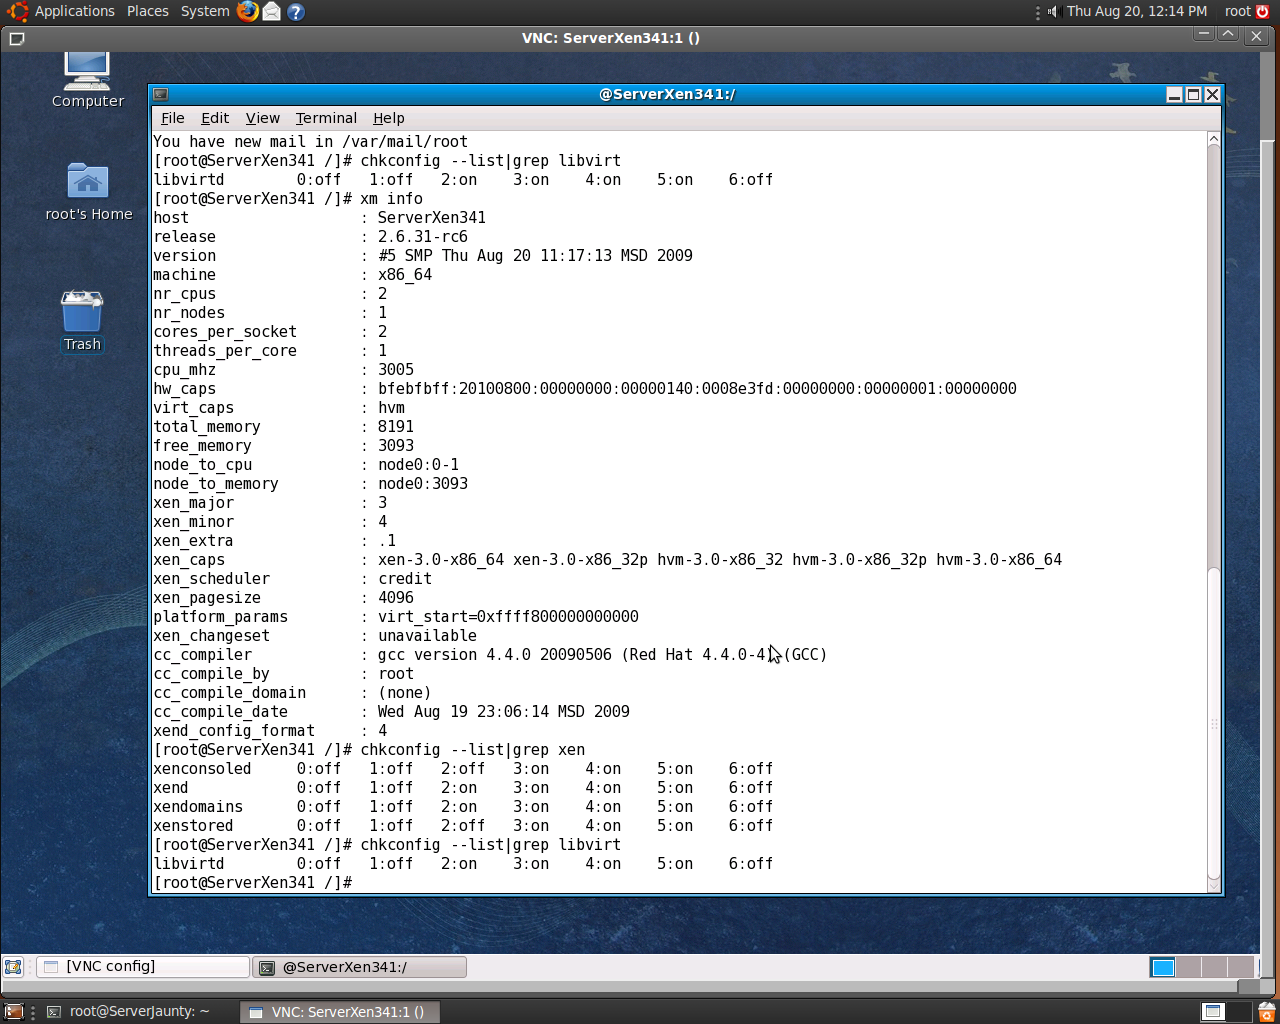Click the terminal scrollbar down arrow
The width and height of the screenshot is (1280, 1024).
(x=1214, y=885)
